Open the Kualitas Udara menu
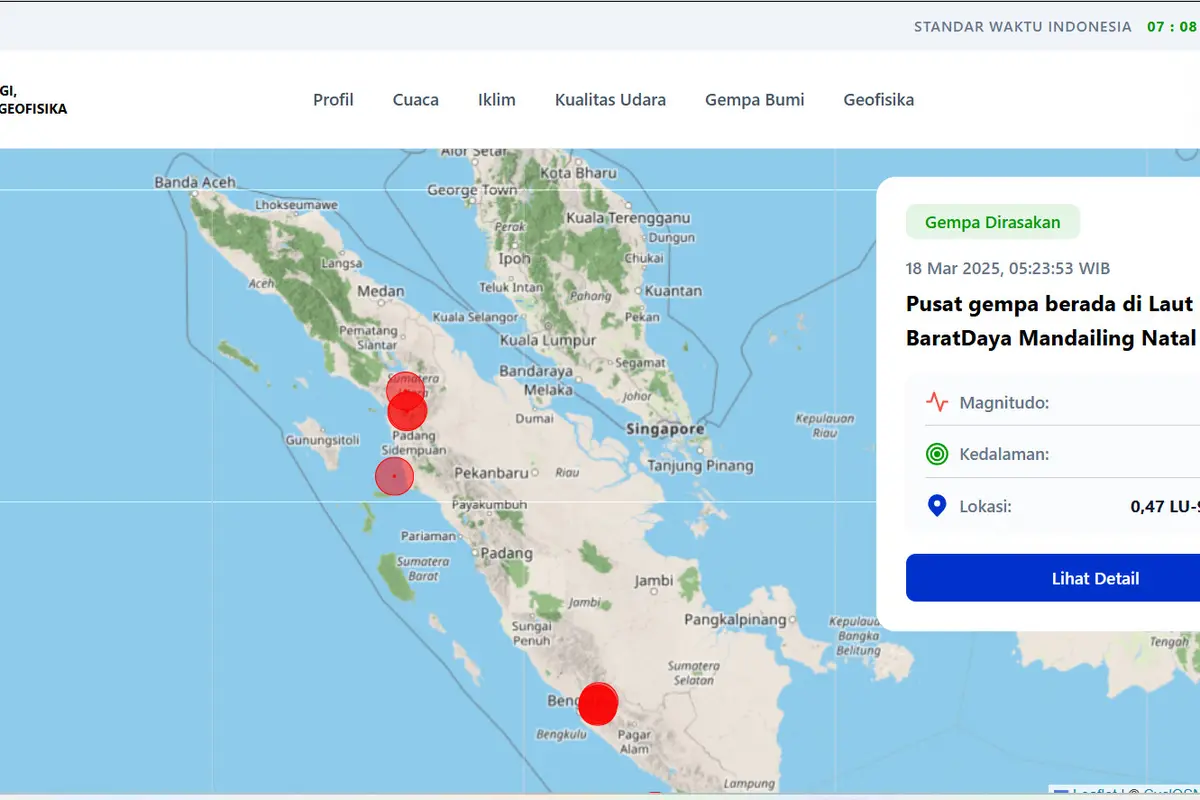Viewport: 1200px width, 800px height. (x=610, y=100)
